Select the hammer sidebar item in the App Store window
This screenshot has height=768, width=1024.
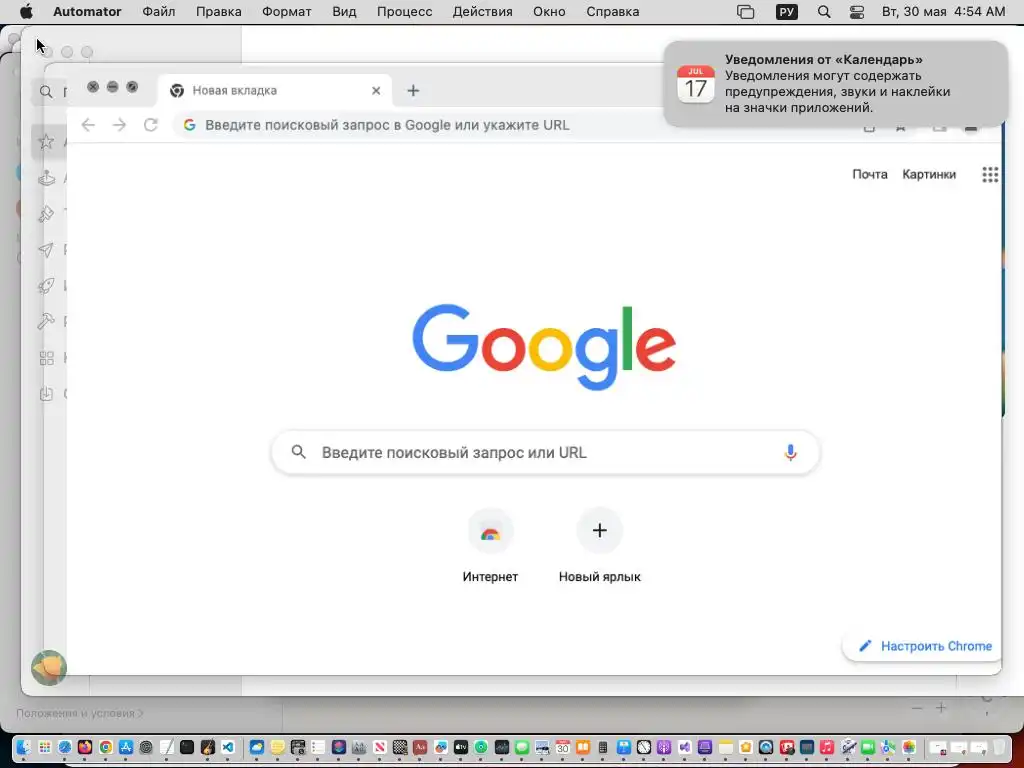point(46,321)
